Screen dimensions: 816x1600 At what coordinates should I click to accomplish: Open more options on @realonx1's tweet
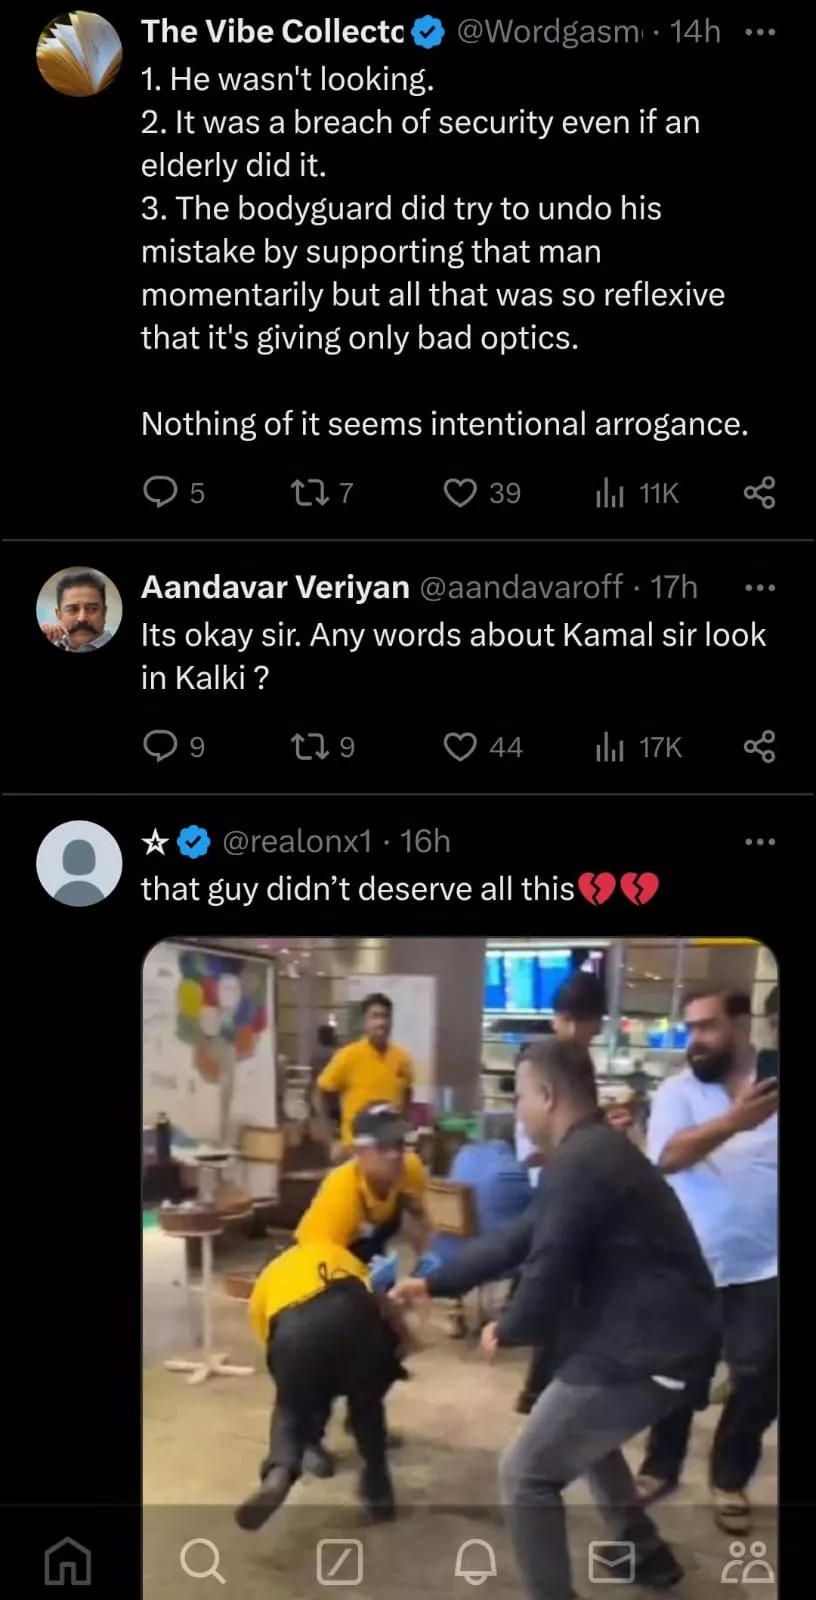(759, 842)
